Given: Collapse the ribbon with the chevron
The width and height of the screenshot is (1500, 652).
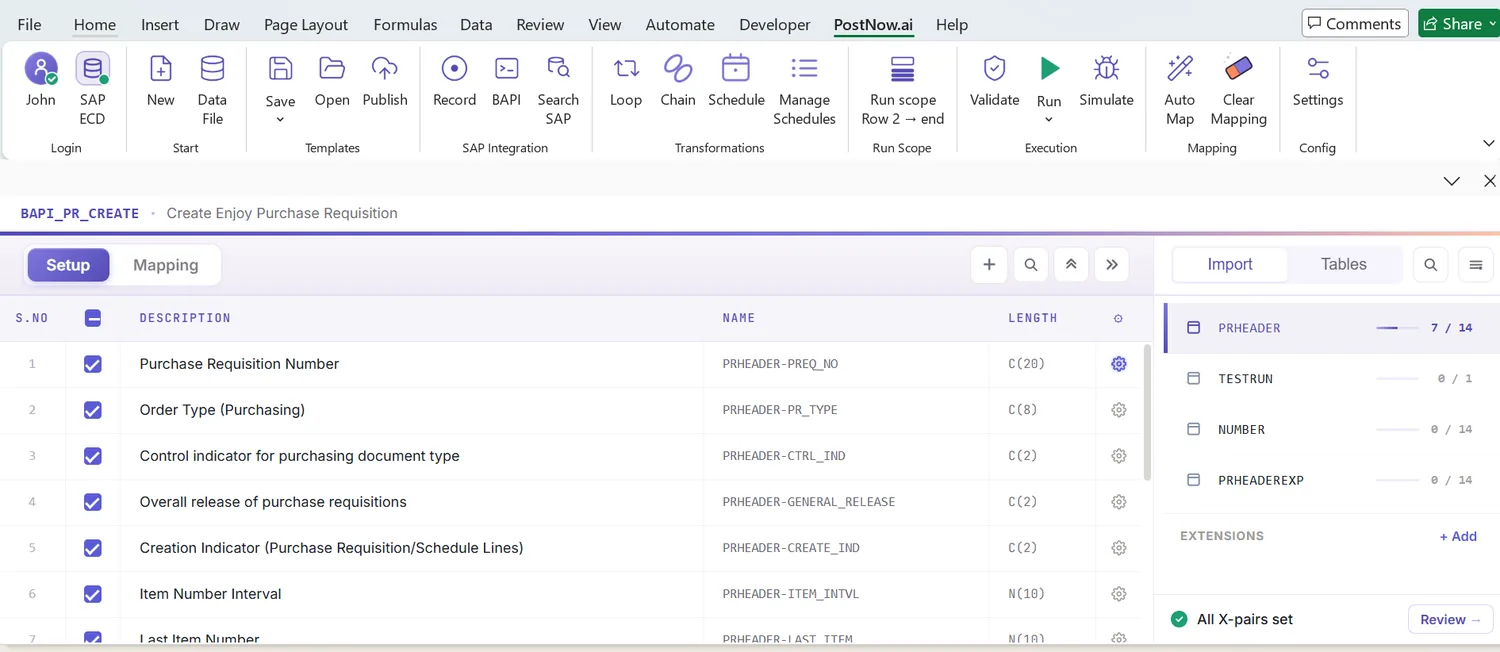Looking at the screenshot, I should click(x=1488, y=144).
